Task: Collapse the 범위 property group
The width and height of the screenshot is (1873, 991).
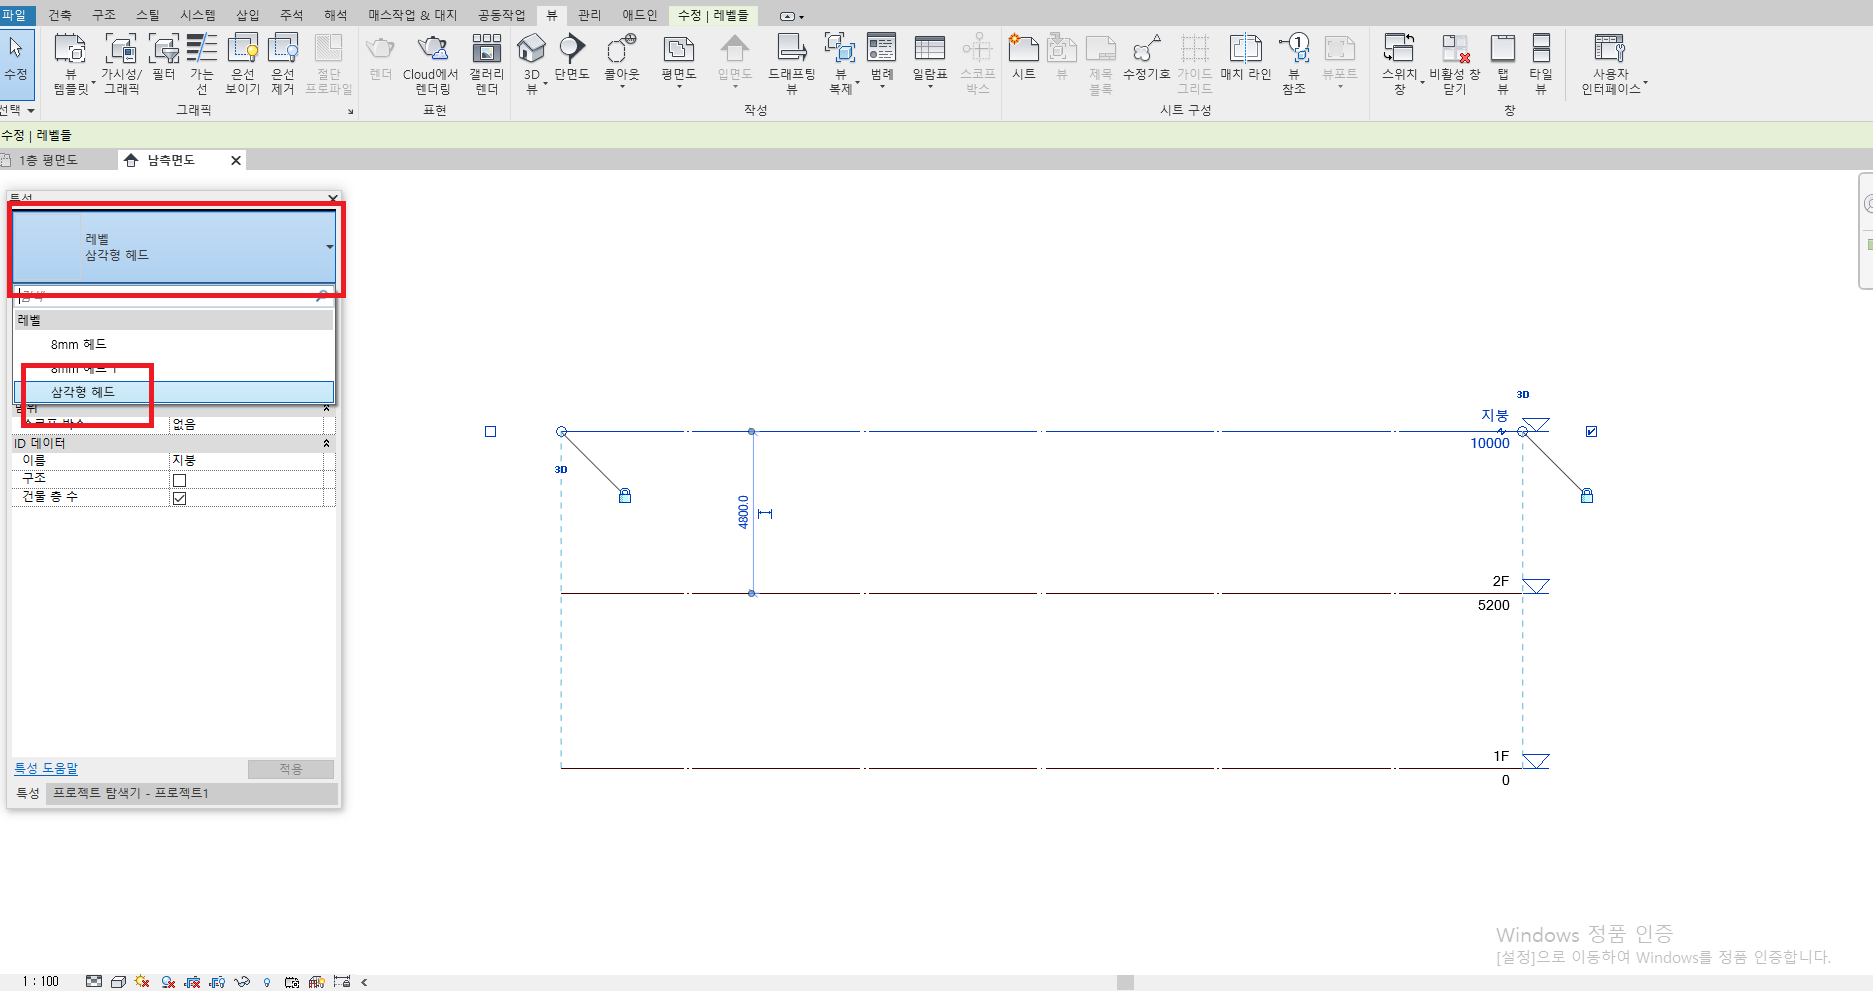Action: click(326, 408)
